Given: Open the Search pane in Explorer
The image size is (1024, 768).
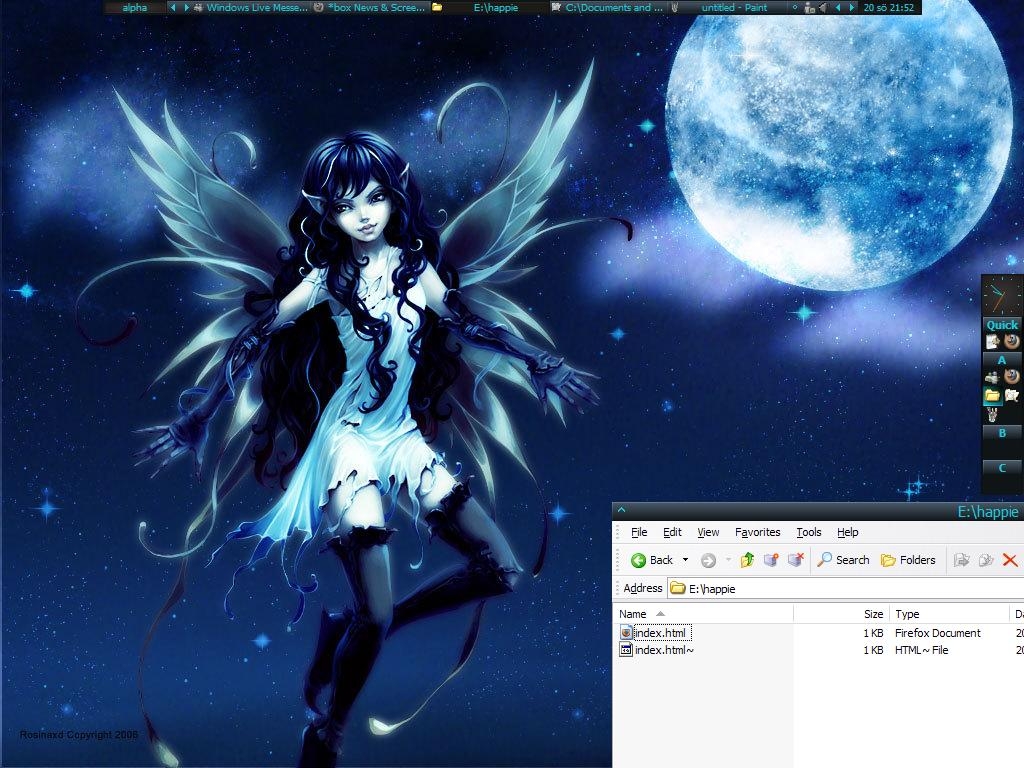Looking at the screenshot, I should [x=843, y=560].
